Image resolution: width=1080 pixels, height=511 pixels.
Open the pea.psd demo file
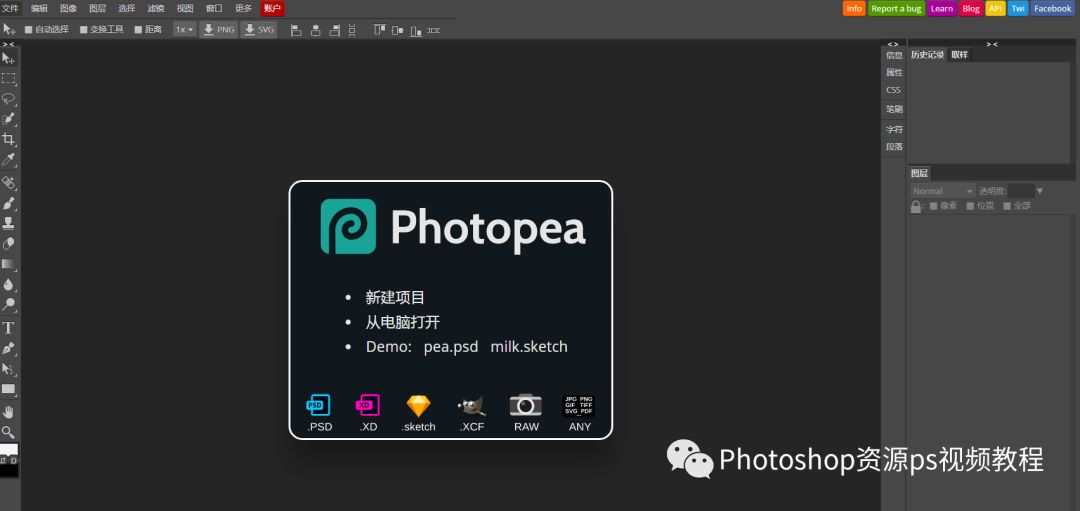click(450, 346)
